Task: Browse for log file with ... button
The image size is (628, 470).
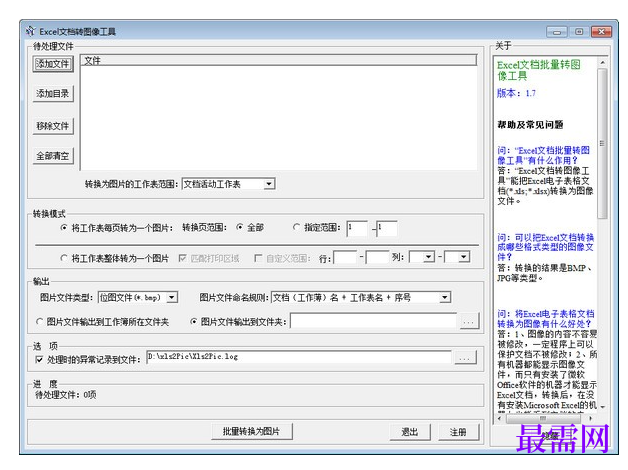Action: tap(465, 357)
